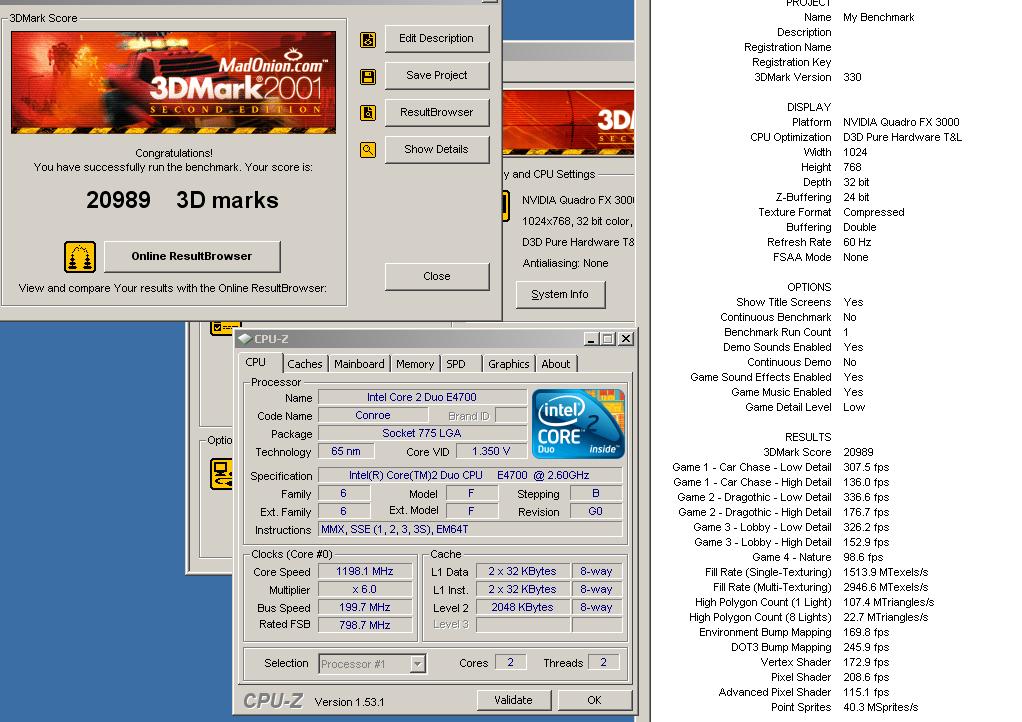Click the ResultBrowser report icon

[x=368, y=112]
